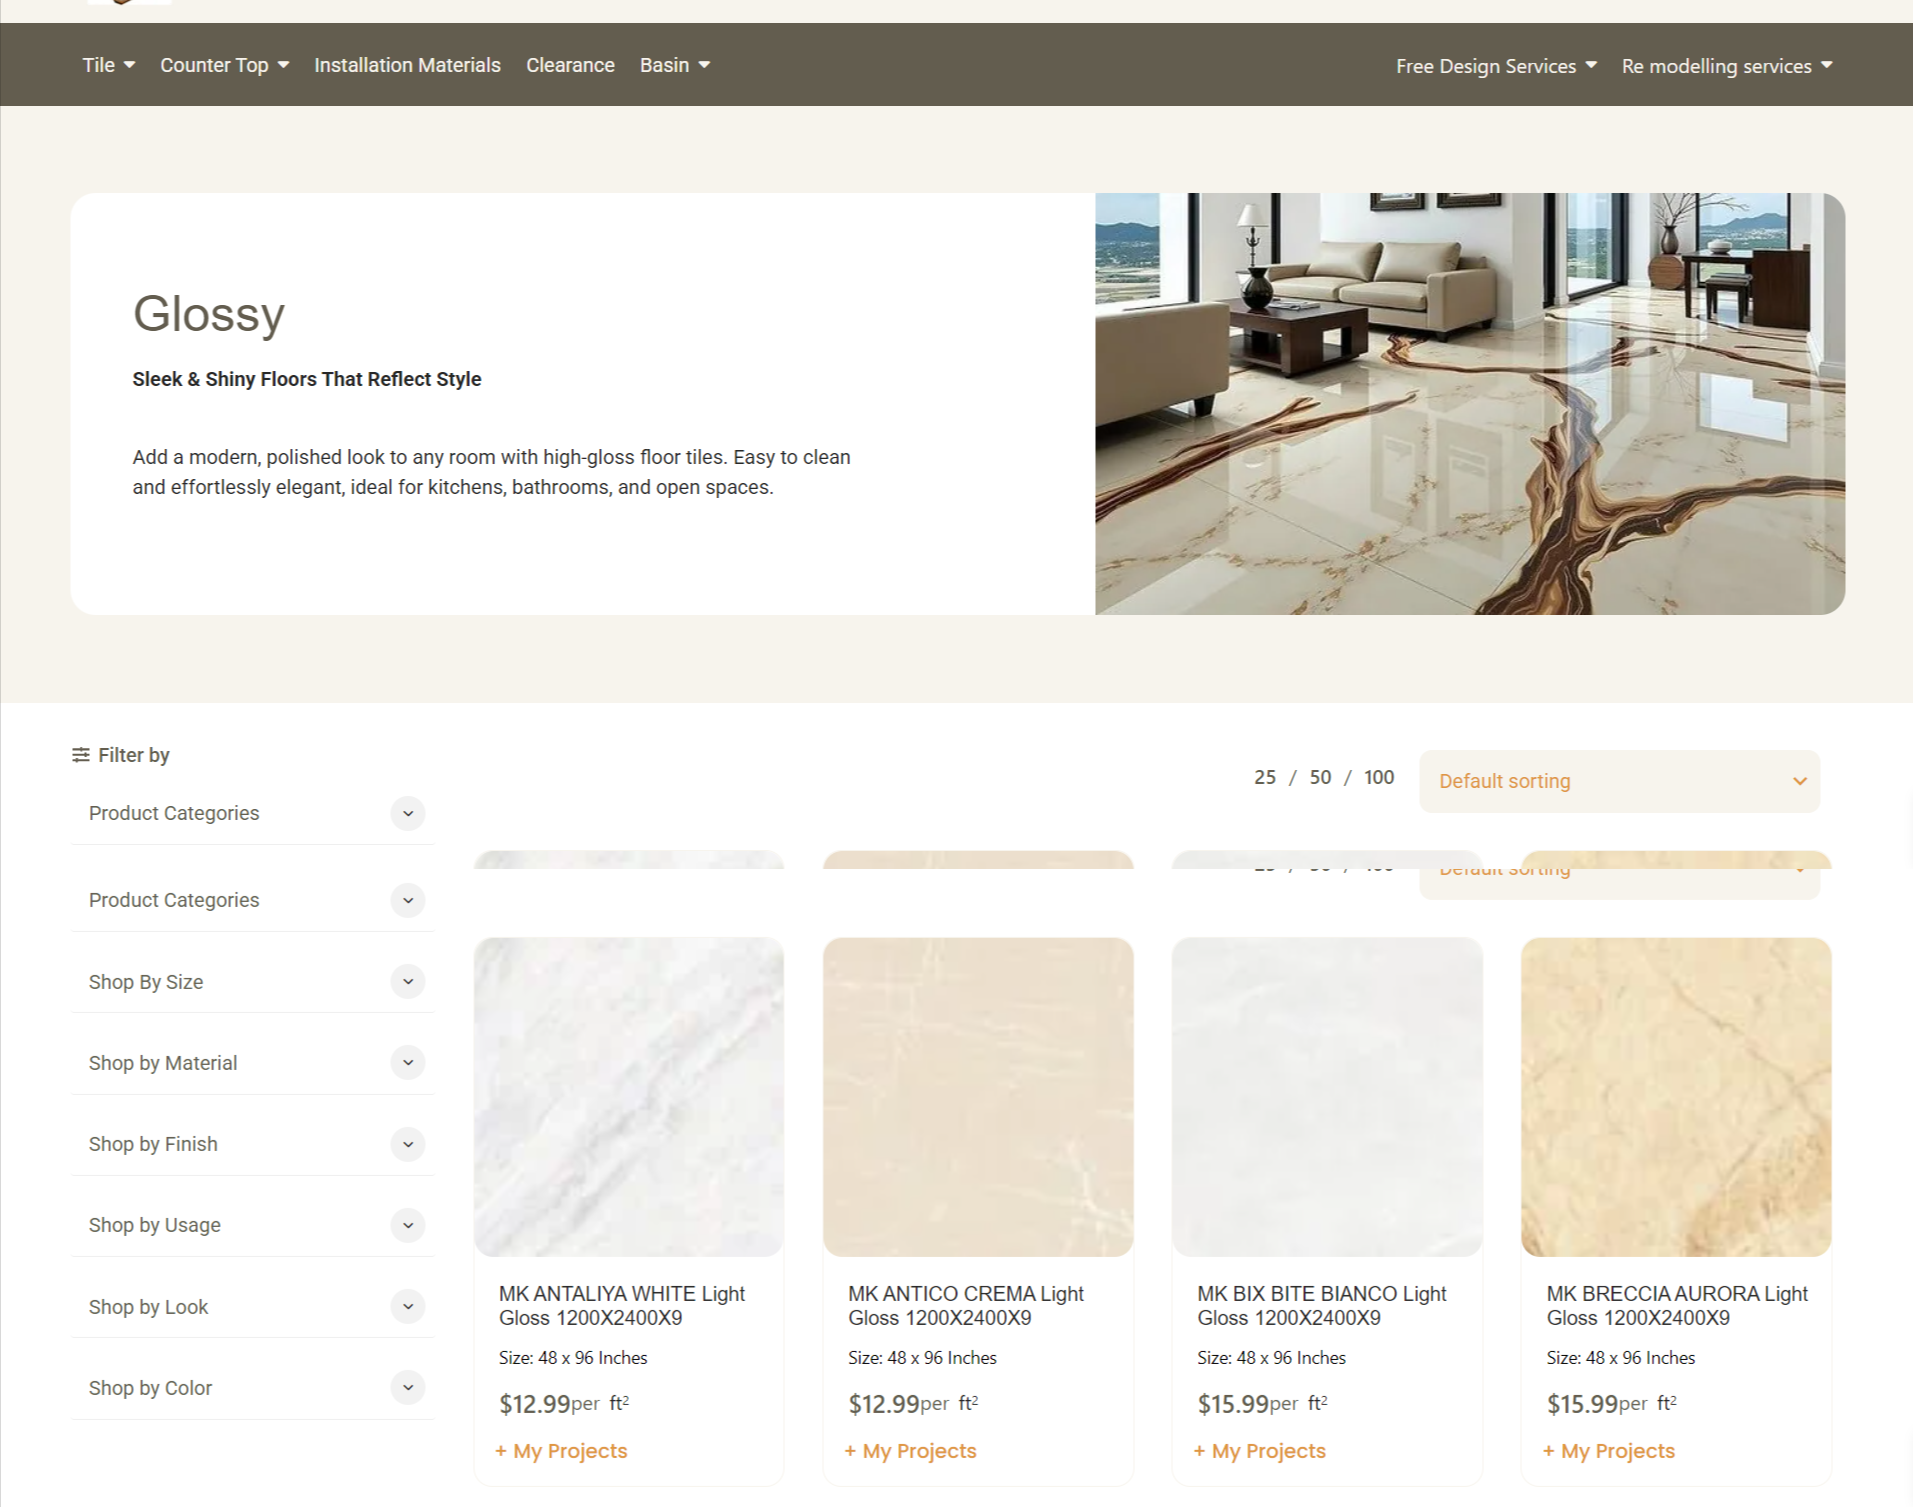Viewport: 1913px width, 1507px height.
Task: Open the Clearance menu item
Action: pos(570,65)
